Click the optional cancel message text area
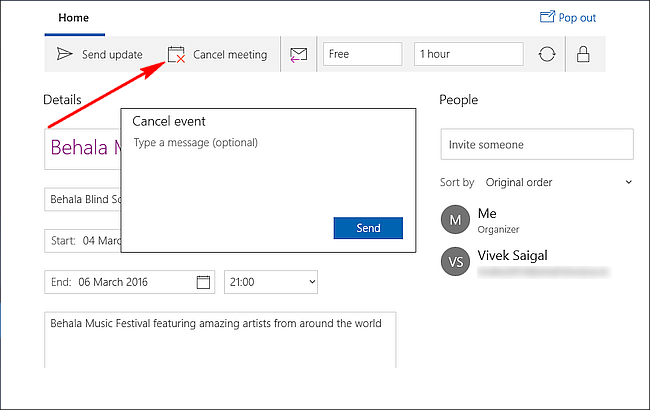Viewport: 650px width, 410px height. 268,174
